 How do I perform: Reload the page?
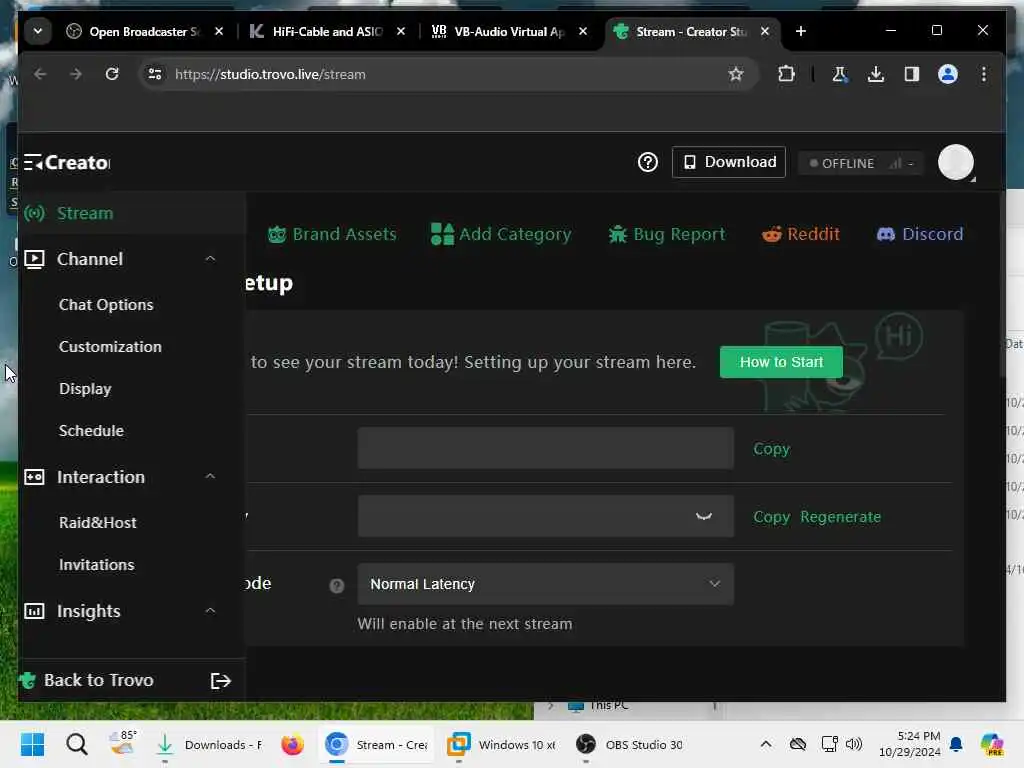tap(112, 74)
